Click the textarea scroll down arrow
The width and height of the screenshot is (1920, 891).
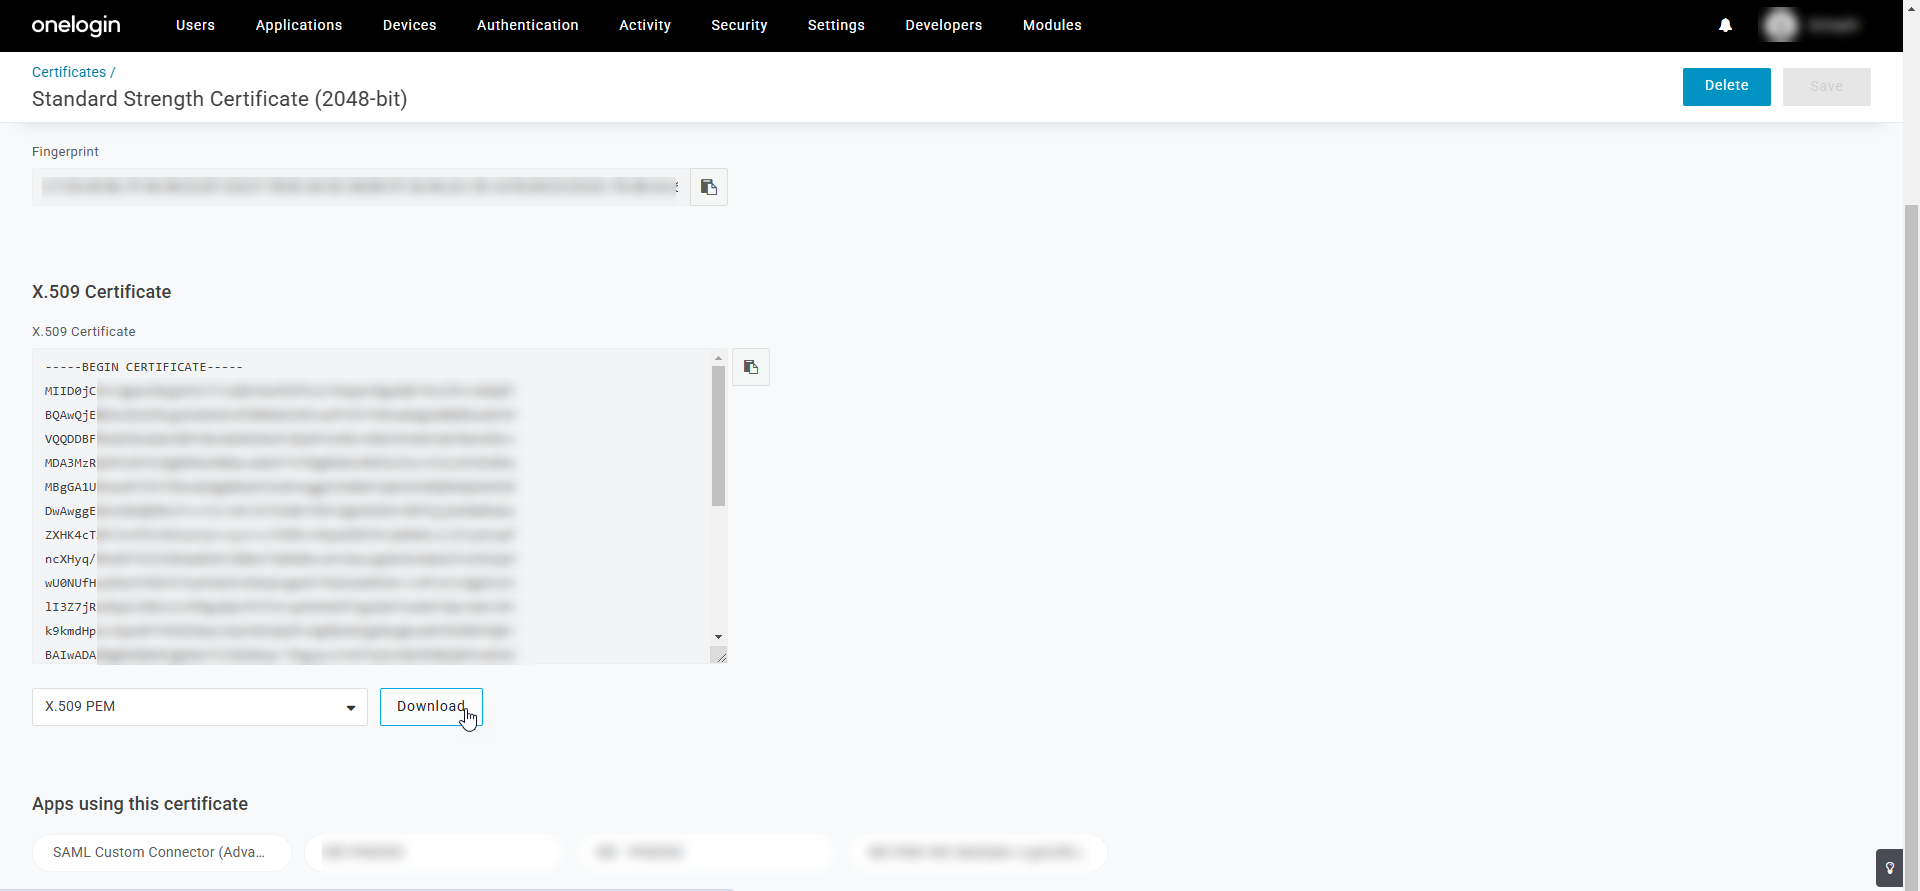[718, 637]
